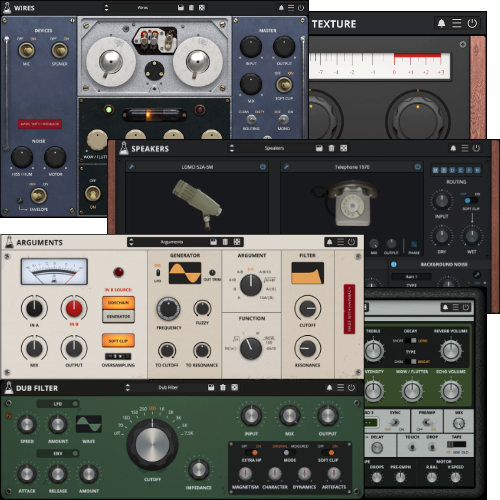Open the Speakers hamburger menu
500x500 pixels.
pos(465,148)
